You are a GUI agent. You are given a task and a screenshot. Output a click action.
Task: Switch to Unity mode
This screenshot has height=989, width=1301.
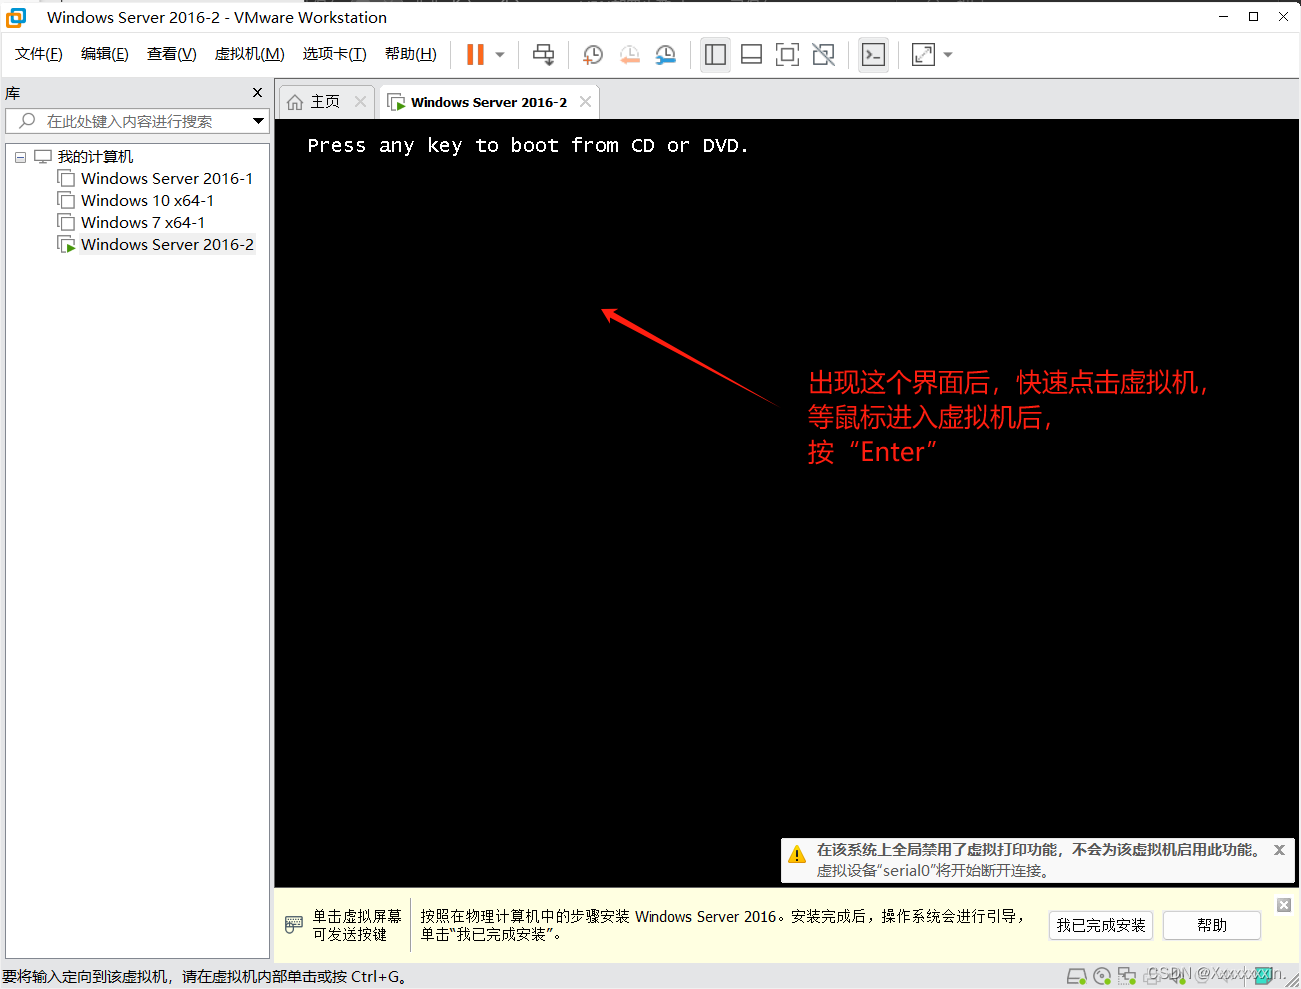coord(823,55)
